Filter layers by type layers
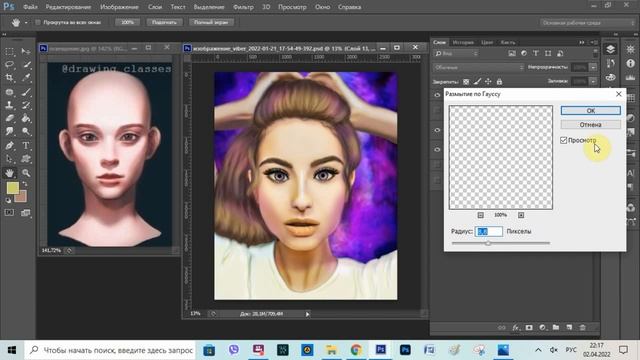Image resolution: width=640 pixels, height=360 pixels. tap(536, 53)
